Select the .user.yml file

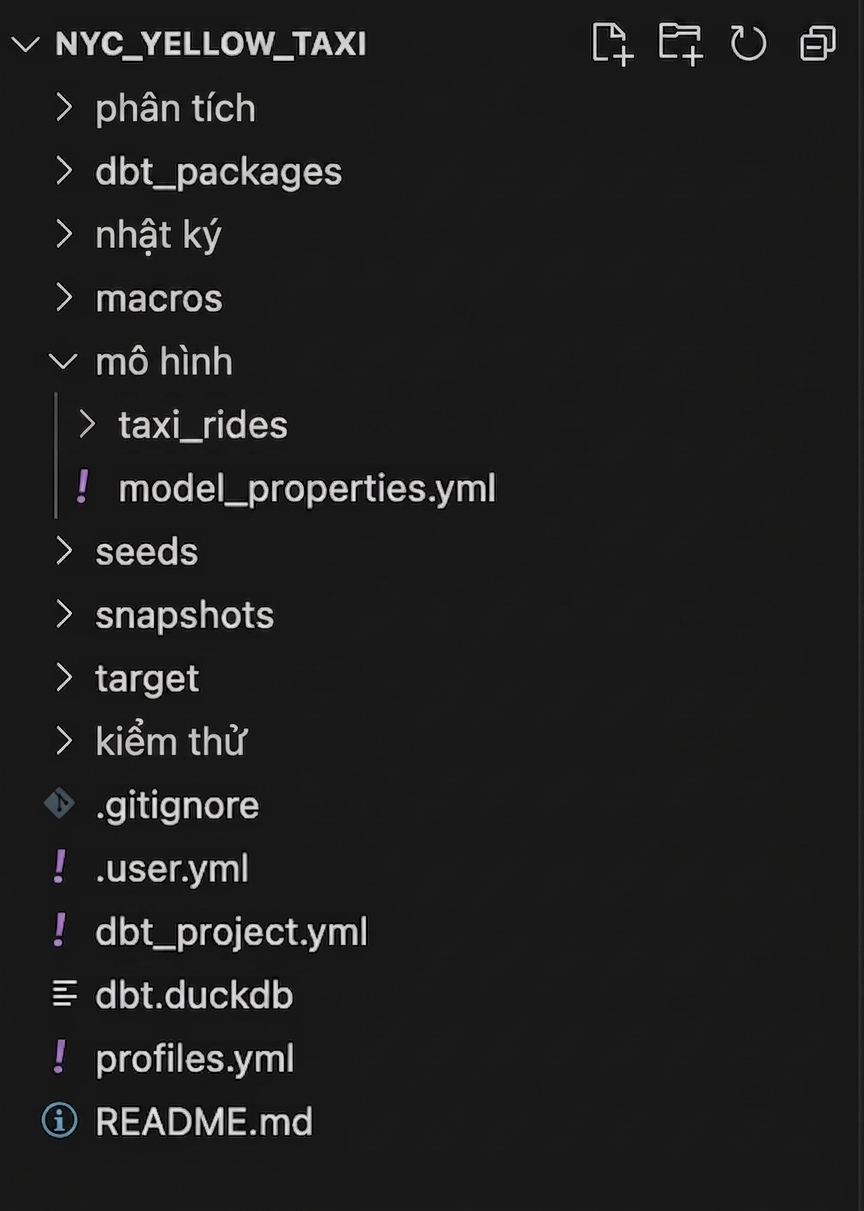[x=172, y=868]
